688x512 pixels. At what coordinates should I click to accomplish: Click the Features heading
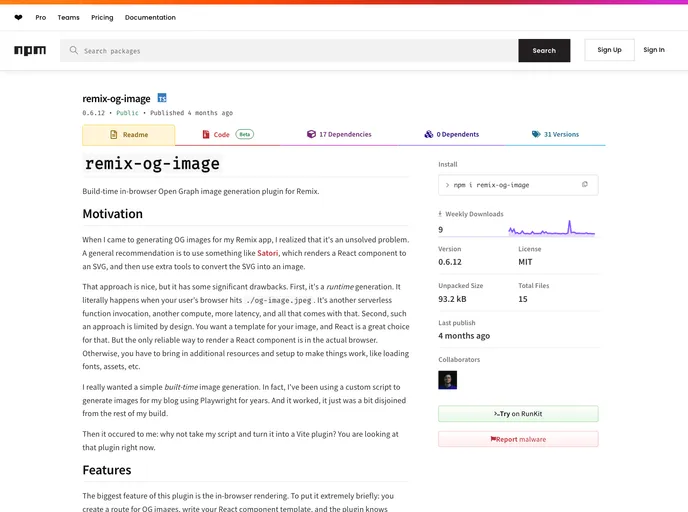(x=107, y=470)
